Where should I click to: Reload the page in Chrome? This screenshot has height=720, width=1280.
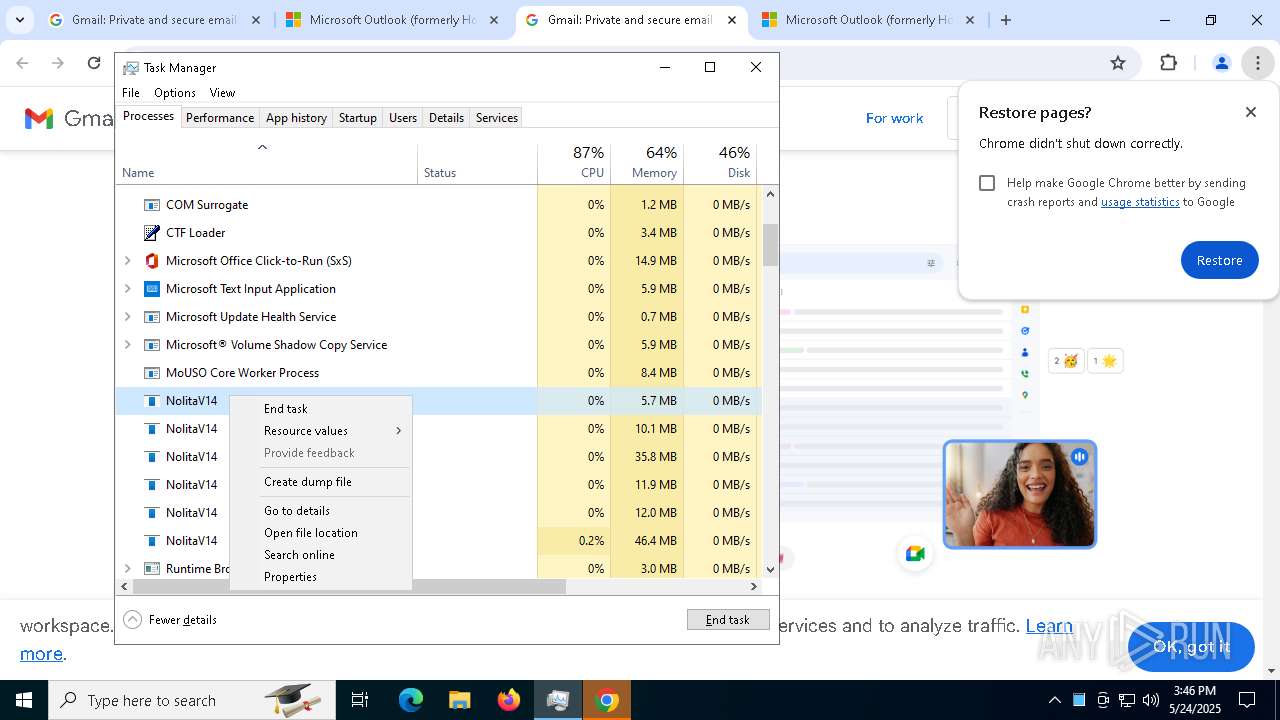coord(94,63)
